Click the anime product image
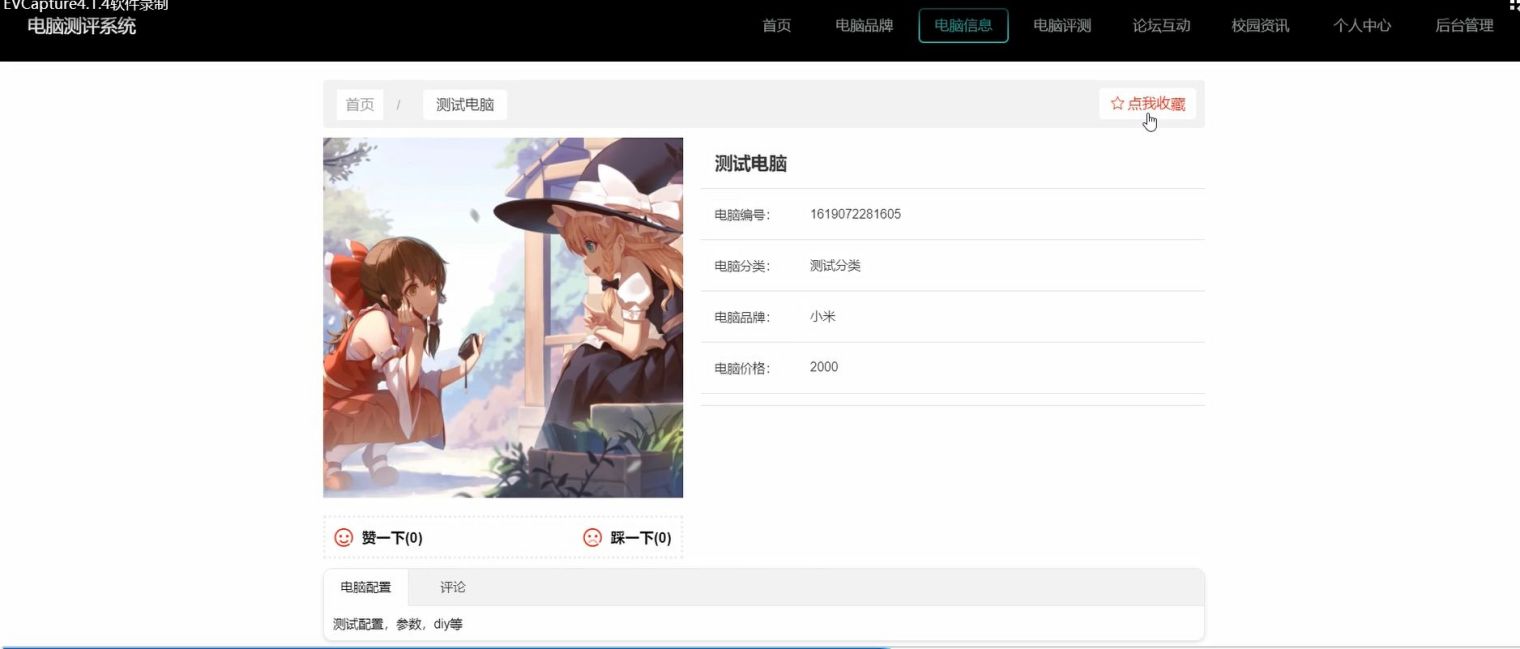The height and width of the screenshot is (649, 1520). (503, 318)
